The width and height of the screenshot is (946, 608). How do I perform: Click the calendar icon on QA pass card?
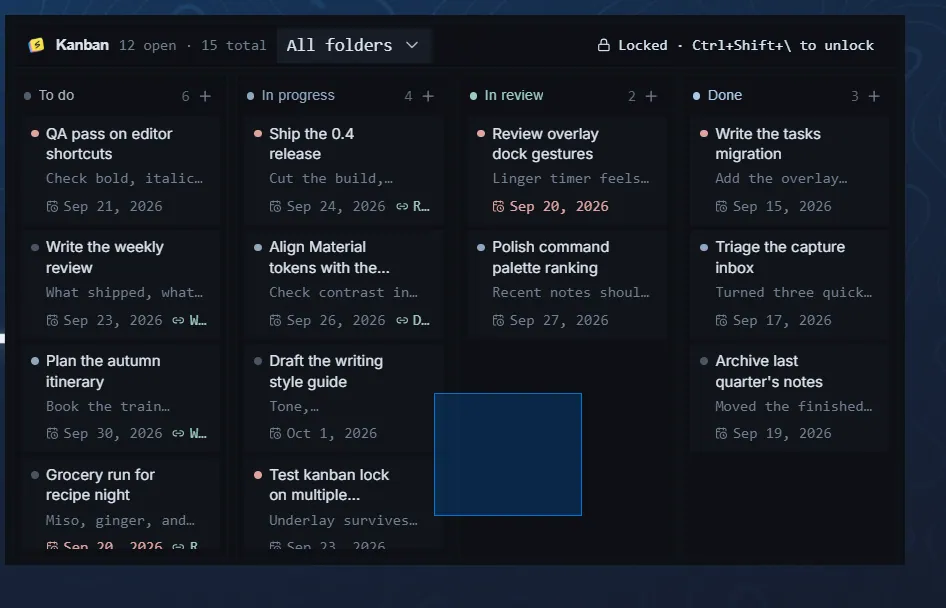pyautogui.click(x=52, y=206)
